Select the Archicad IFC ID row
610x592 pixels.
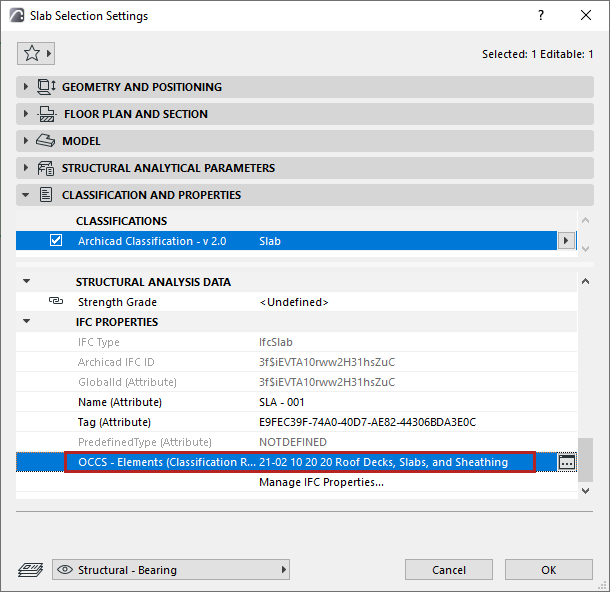point(296,362)
